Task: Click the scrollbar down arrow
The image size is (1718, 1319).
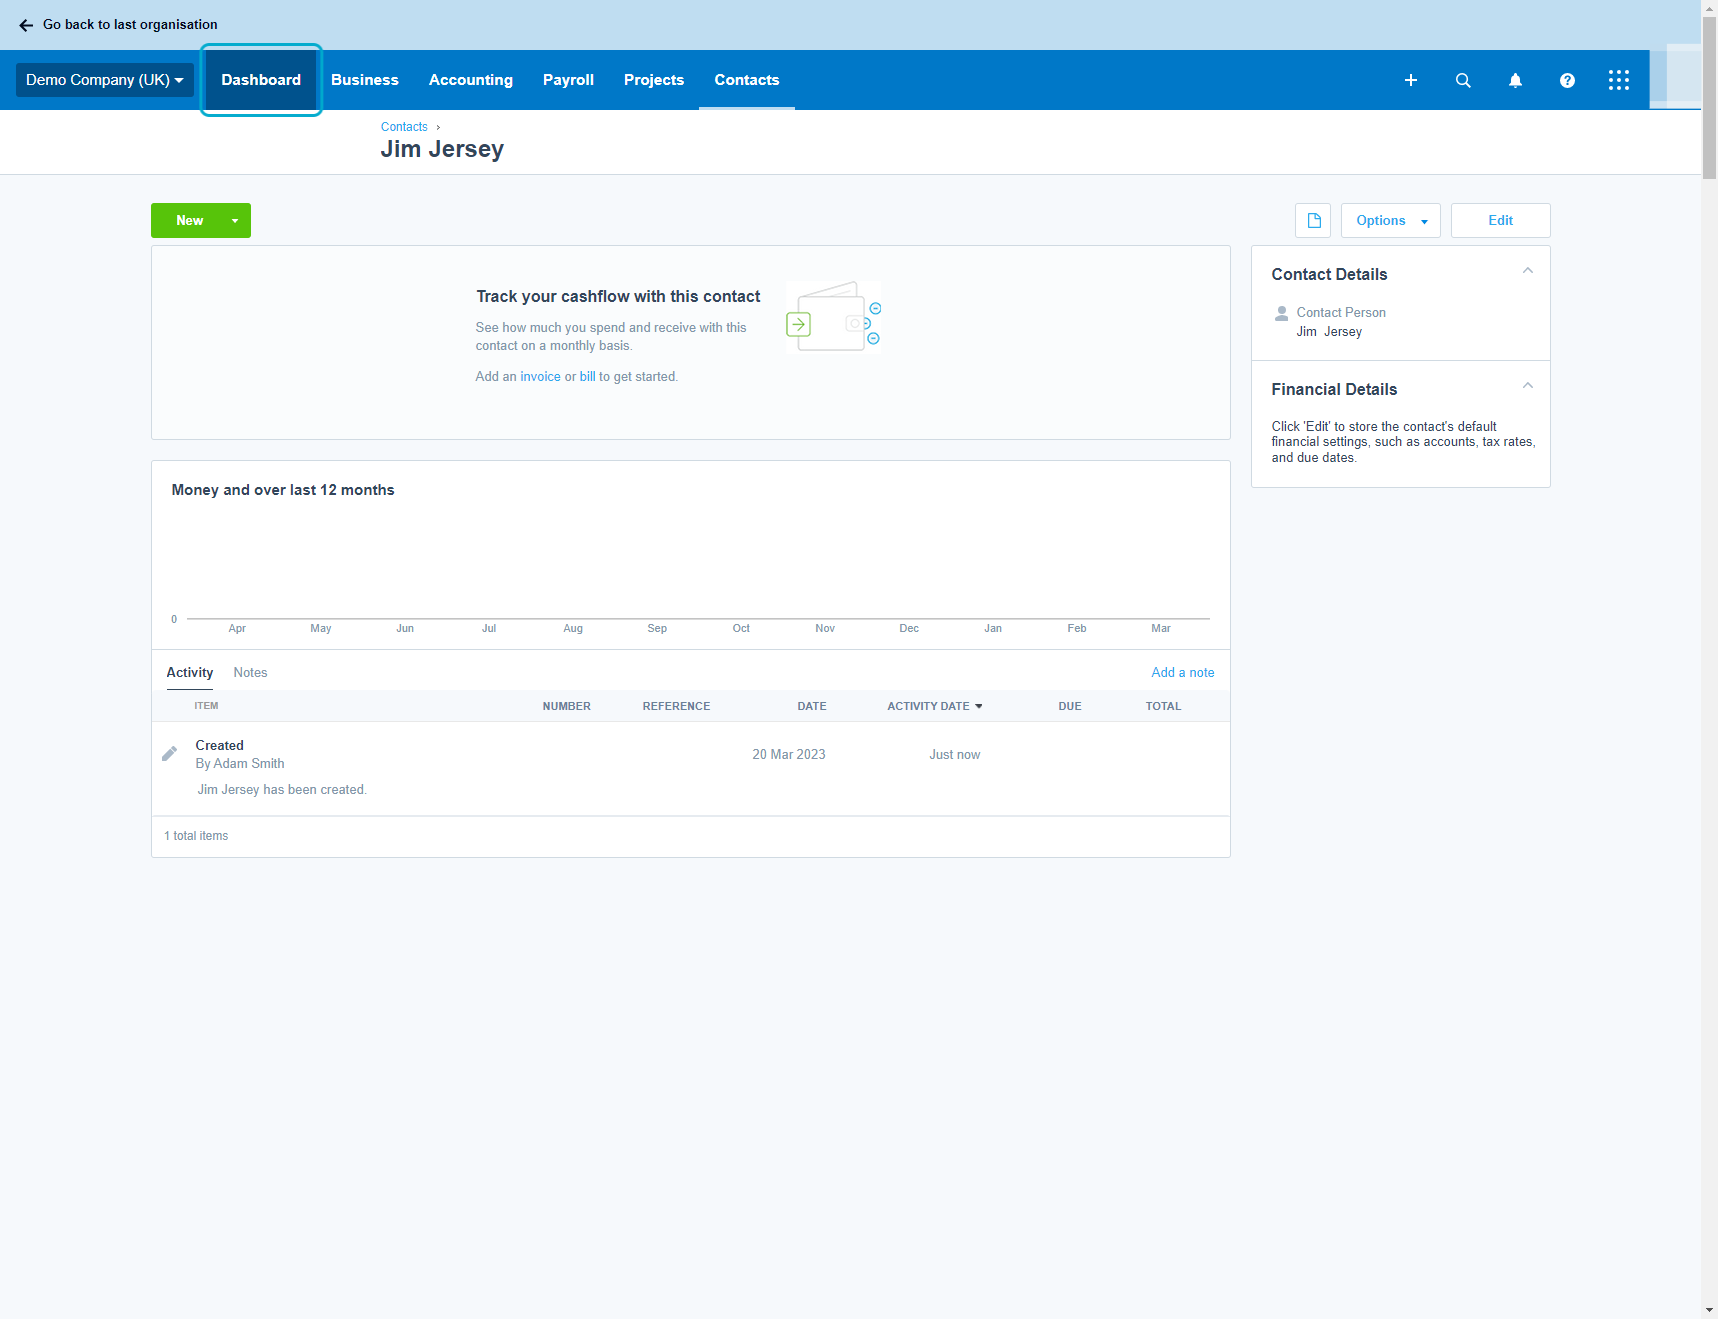Action: [x=1710, y=1310]
